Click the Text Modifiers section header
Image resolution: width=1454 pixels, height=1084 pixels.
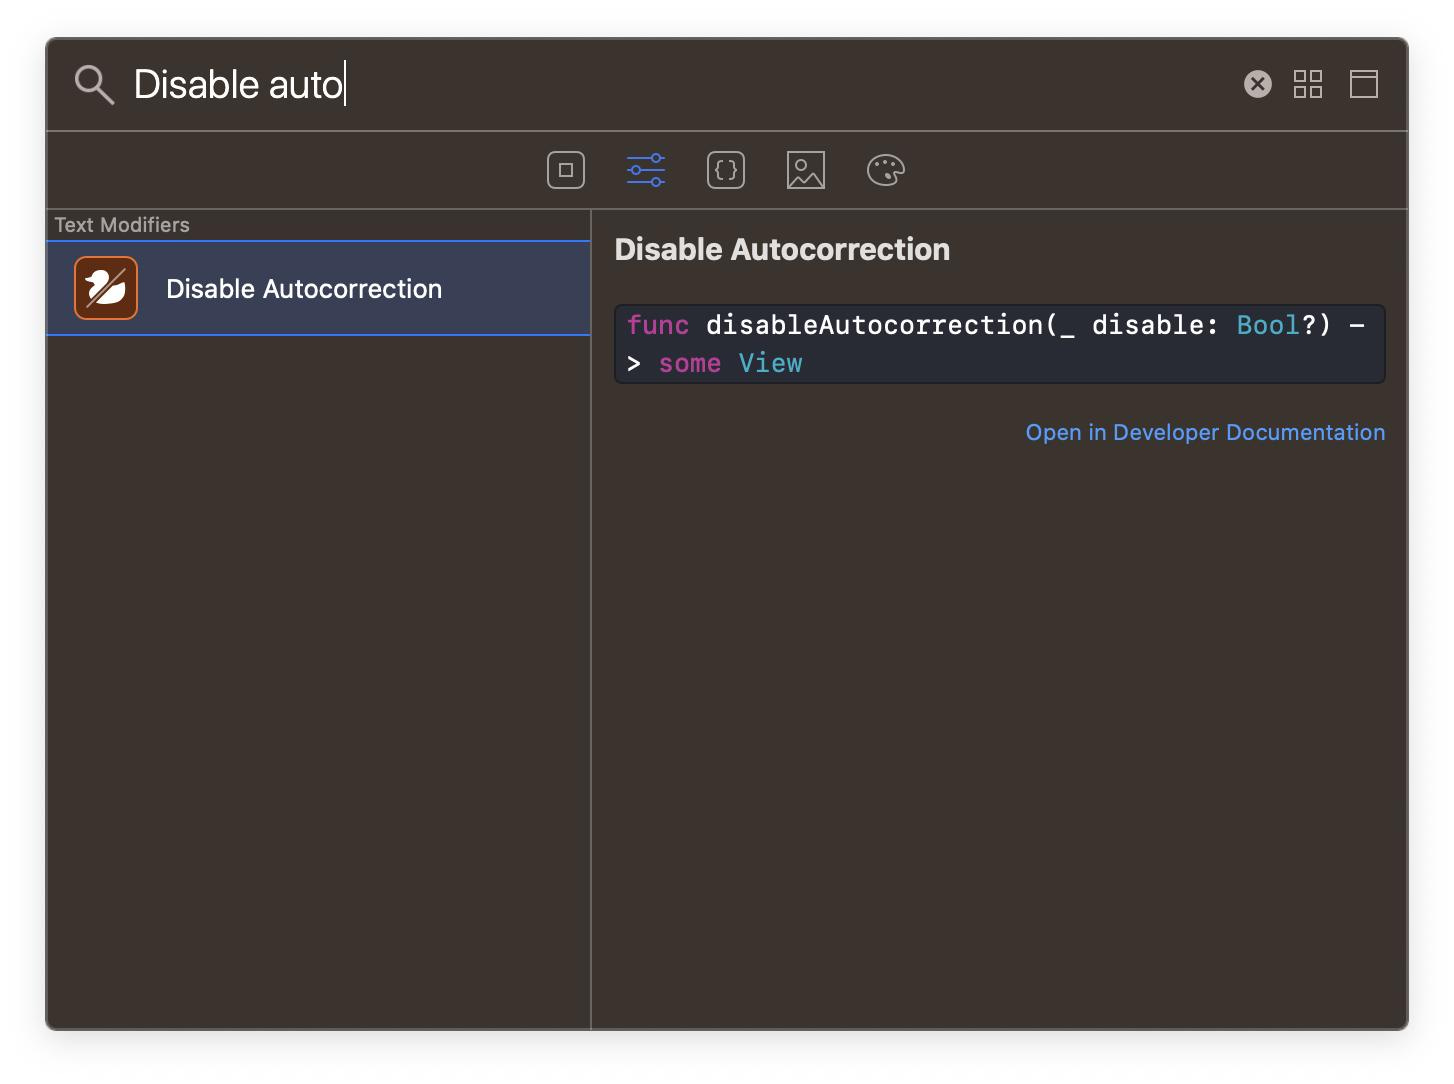(x=122, y=225)
